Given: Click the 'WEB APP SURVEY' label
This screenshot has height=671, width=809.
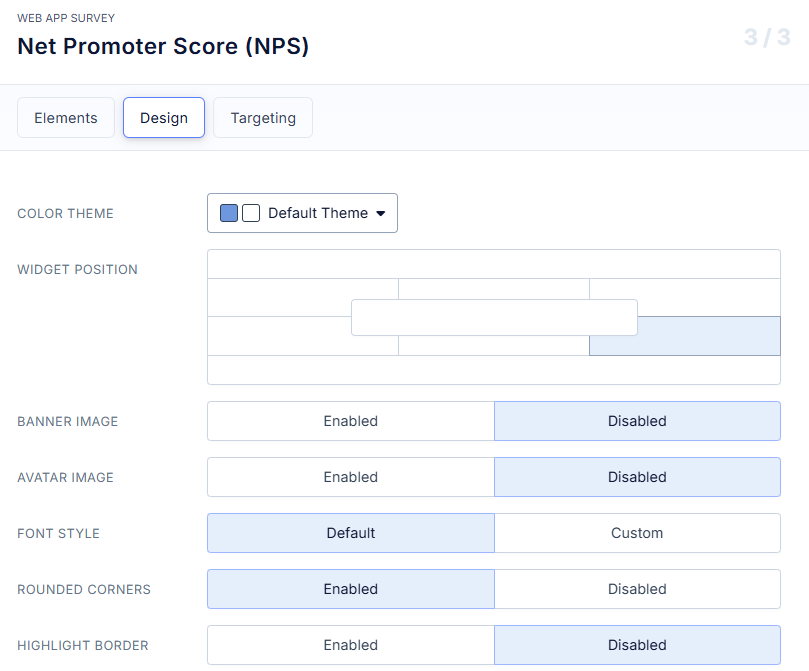Looking at the screenshot, I should pos(66,18).
